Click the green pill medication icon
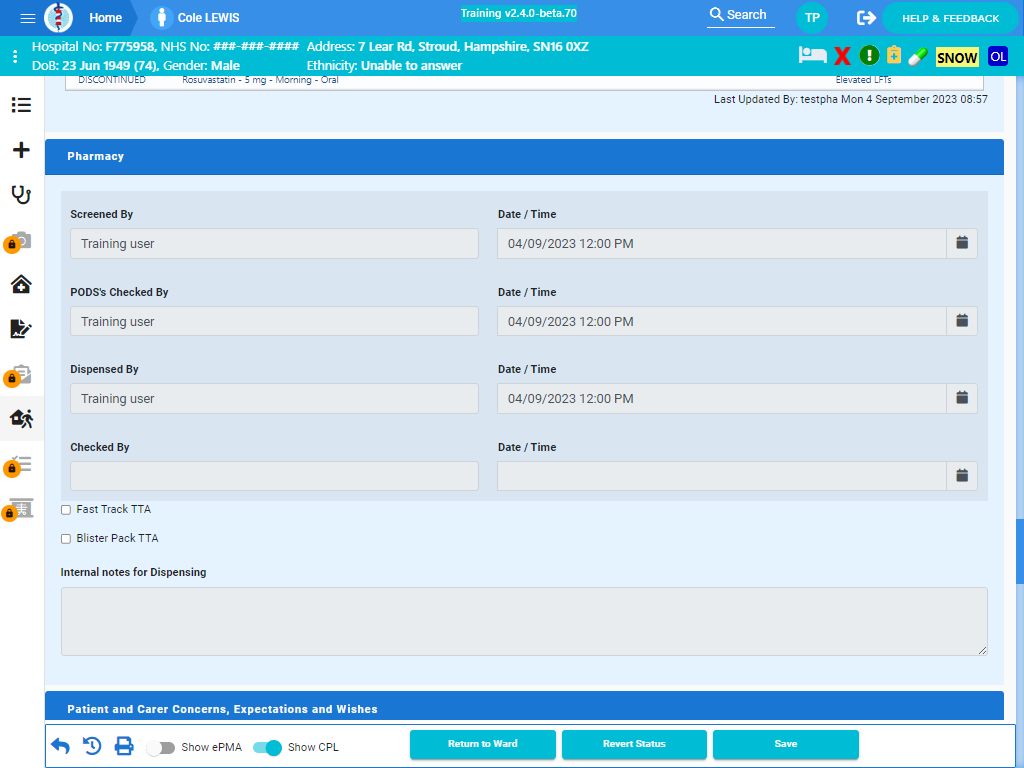Image resolution: width=1024 pixels, height=768 pixels. pos(918,56)
